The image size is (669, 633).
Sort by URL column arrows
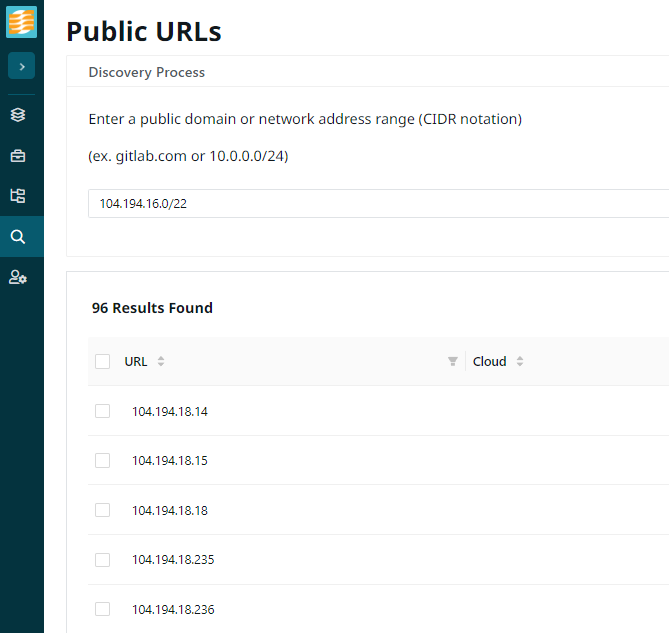[161, 362]
